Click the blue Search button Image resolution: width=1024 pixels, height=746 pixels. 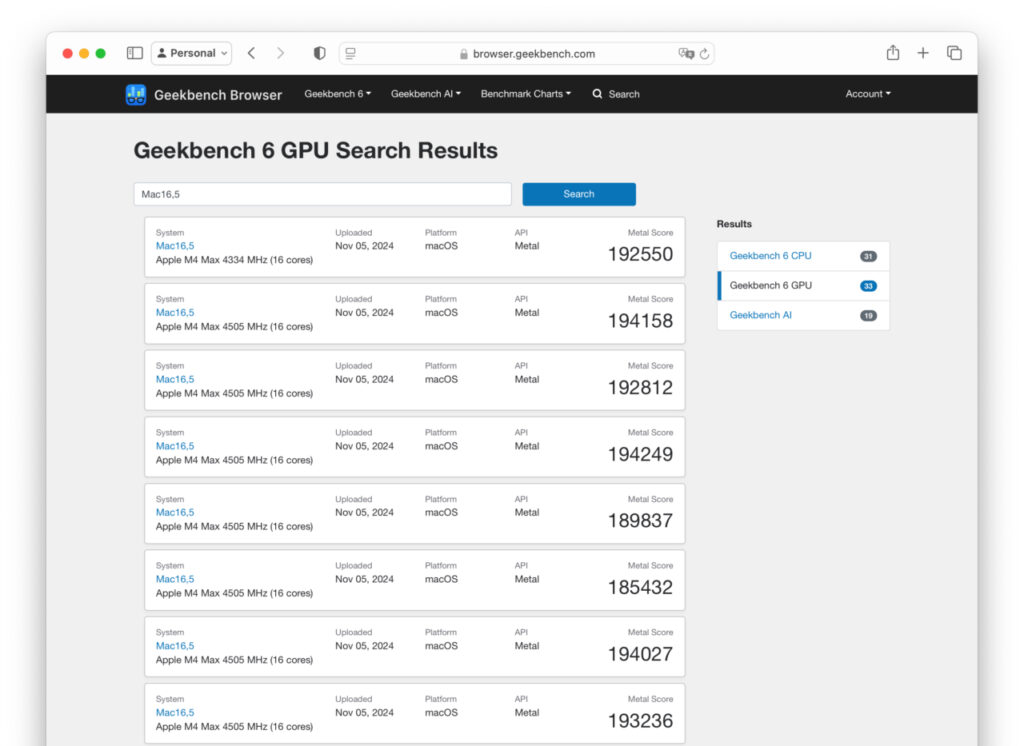click(x=579, y=194)
